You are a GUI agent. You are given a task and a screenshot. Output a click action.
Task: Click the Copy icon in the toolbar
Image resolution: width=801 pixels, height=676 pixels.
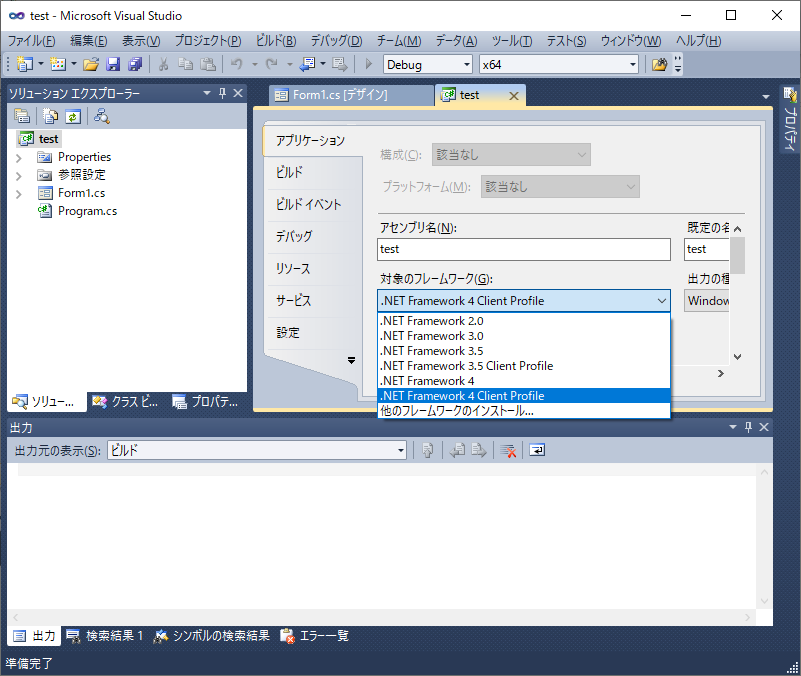(x=185, y=64)
